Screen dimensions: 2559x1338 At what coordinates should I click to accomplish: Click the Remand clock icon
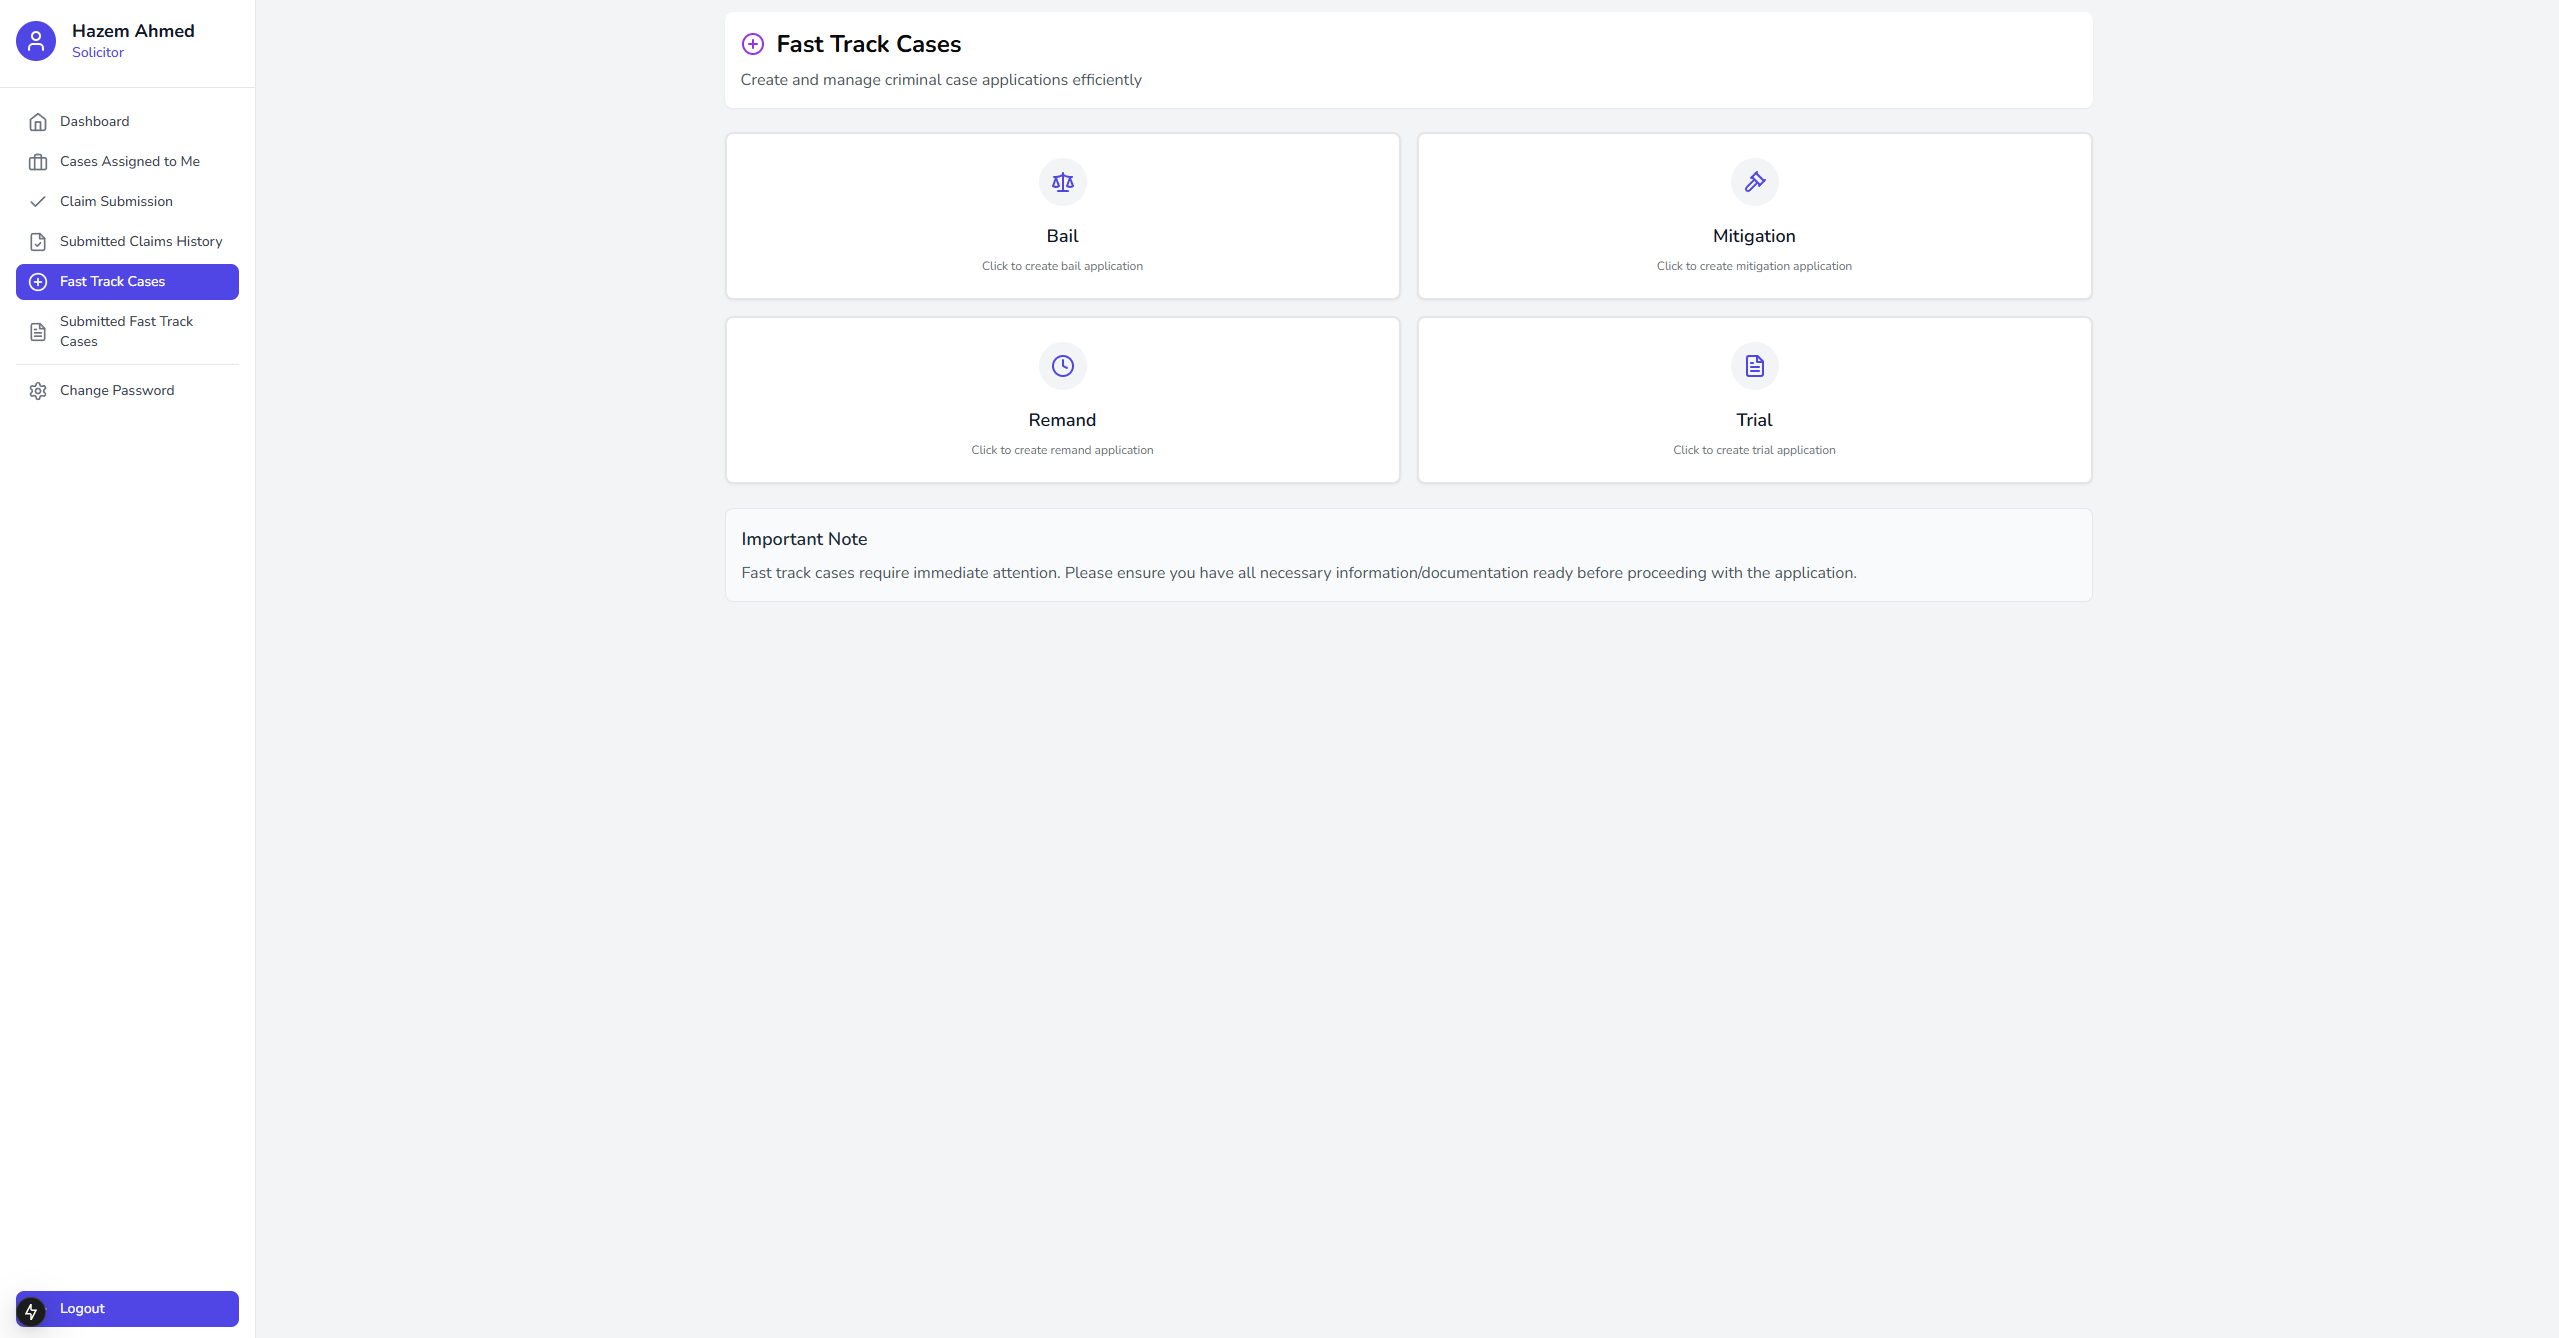pos(1062,366)
